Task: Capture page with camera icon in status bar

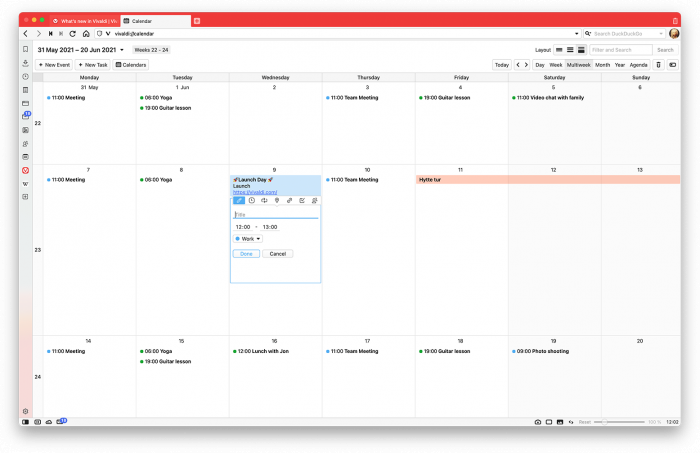Action: coord(538,422)
